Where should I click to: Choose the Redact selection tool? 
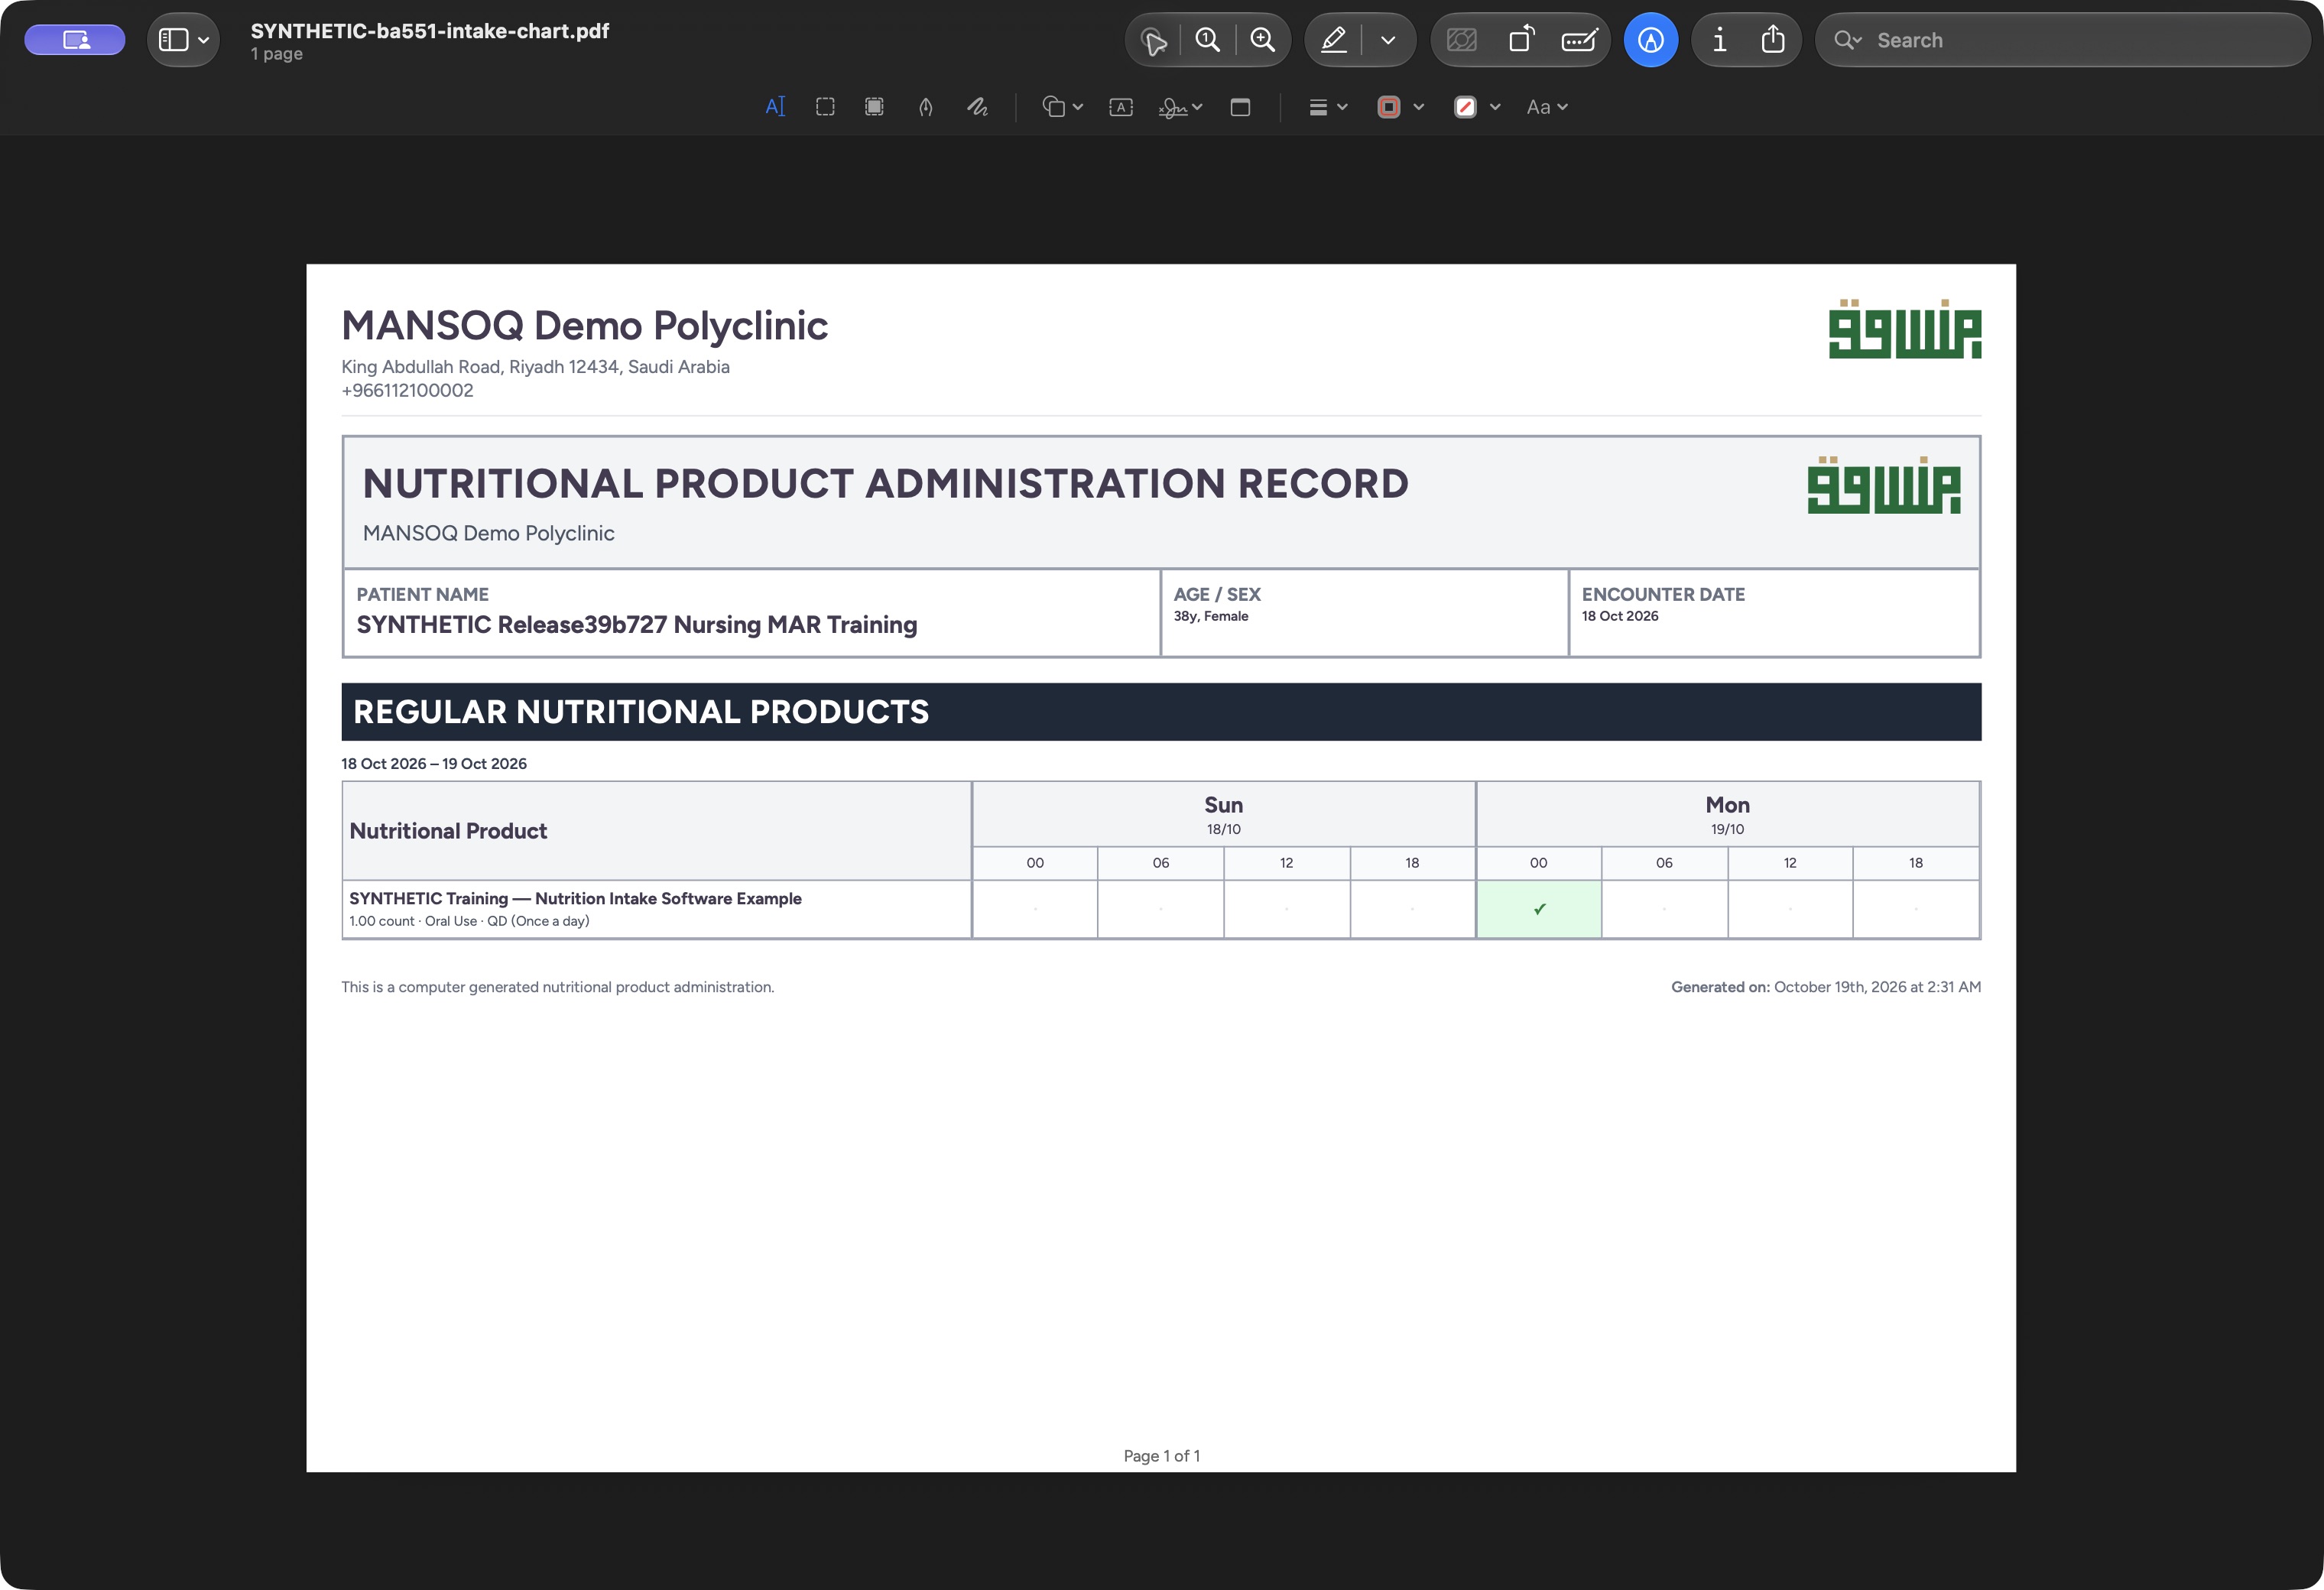coord(874,107)
